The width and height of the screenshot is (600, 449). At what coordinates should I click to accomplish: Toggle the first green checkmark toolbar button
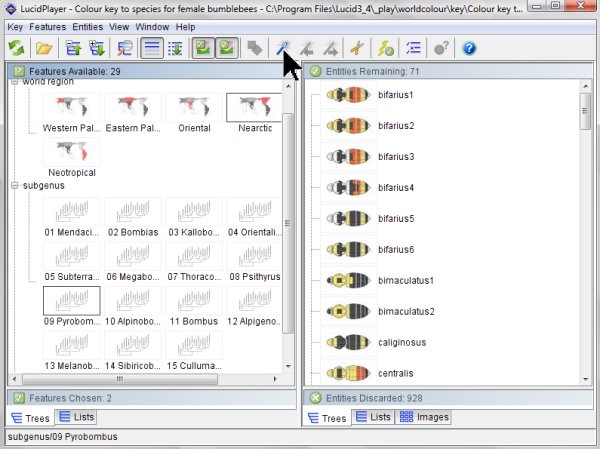pyautogui.click(x=203, y=48)
